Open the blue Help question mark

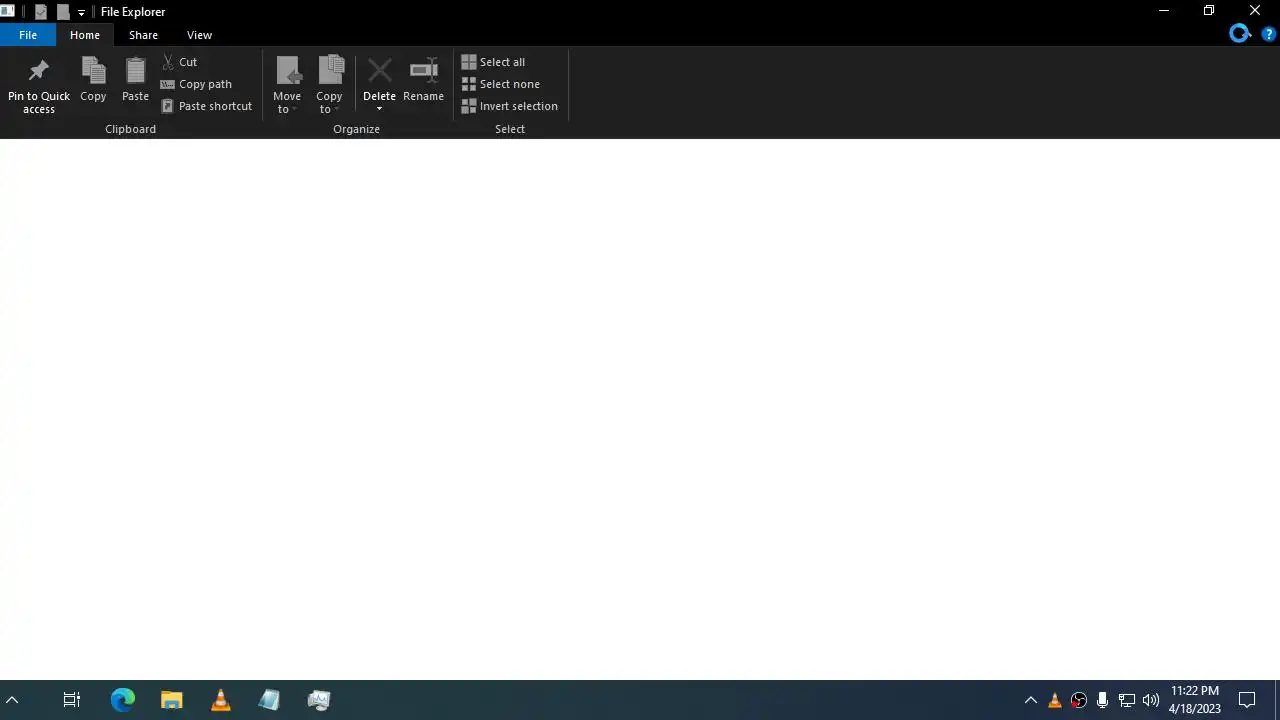point(1268,34)
